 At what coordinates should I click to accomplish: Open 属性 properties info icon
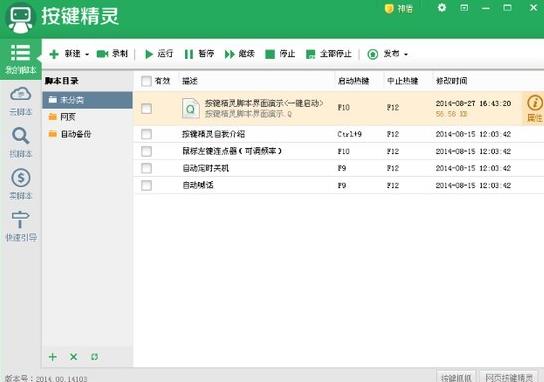pyautogui.click(x=534, y=108)
